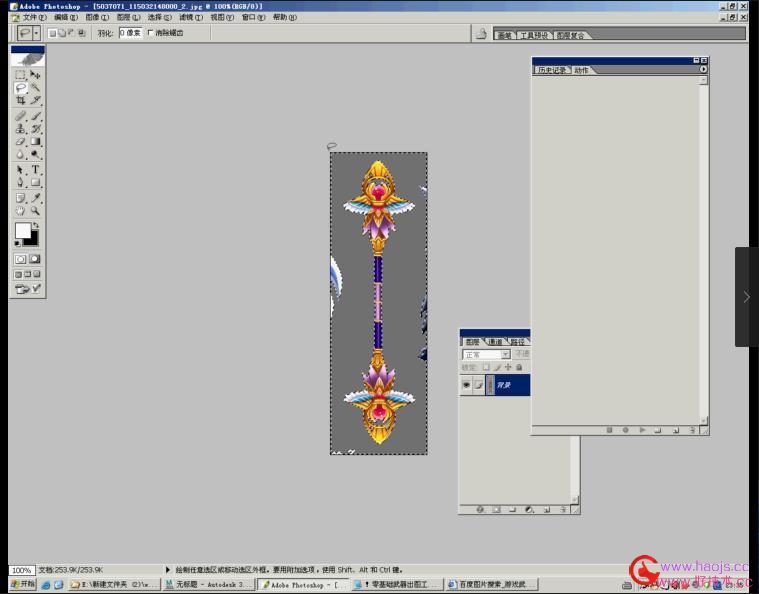The height and width of the screenshot is (594, 759).
Task: Select the Healing Brush tool
Action: point(20,116)
